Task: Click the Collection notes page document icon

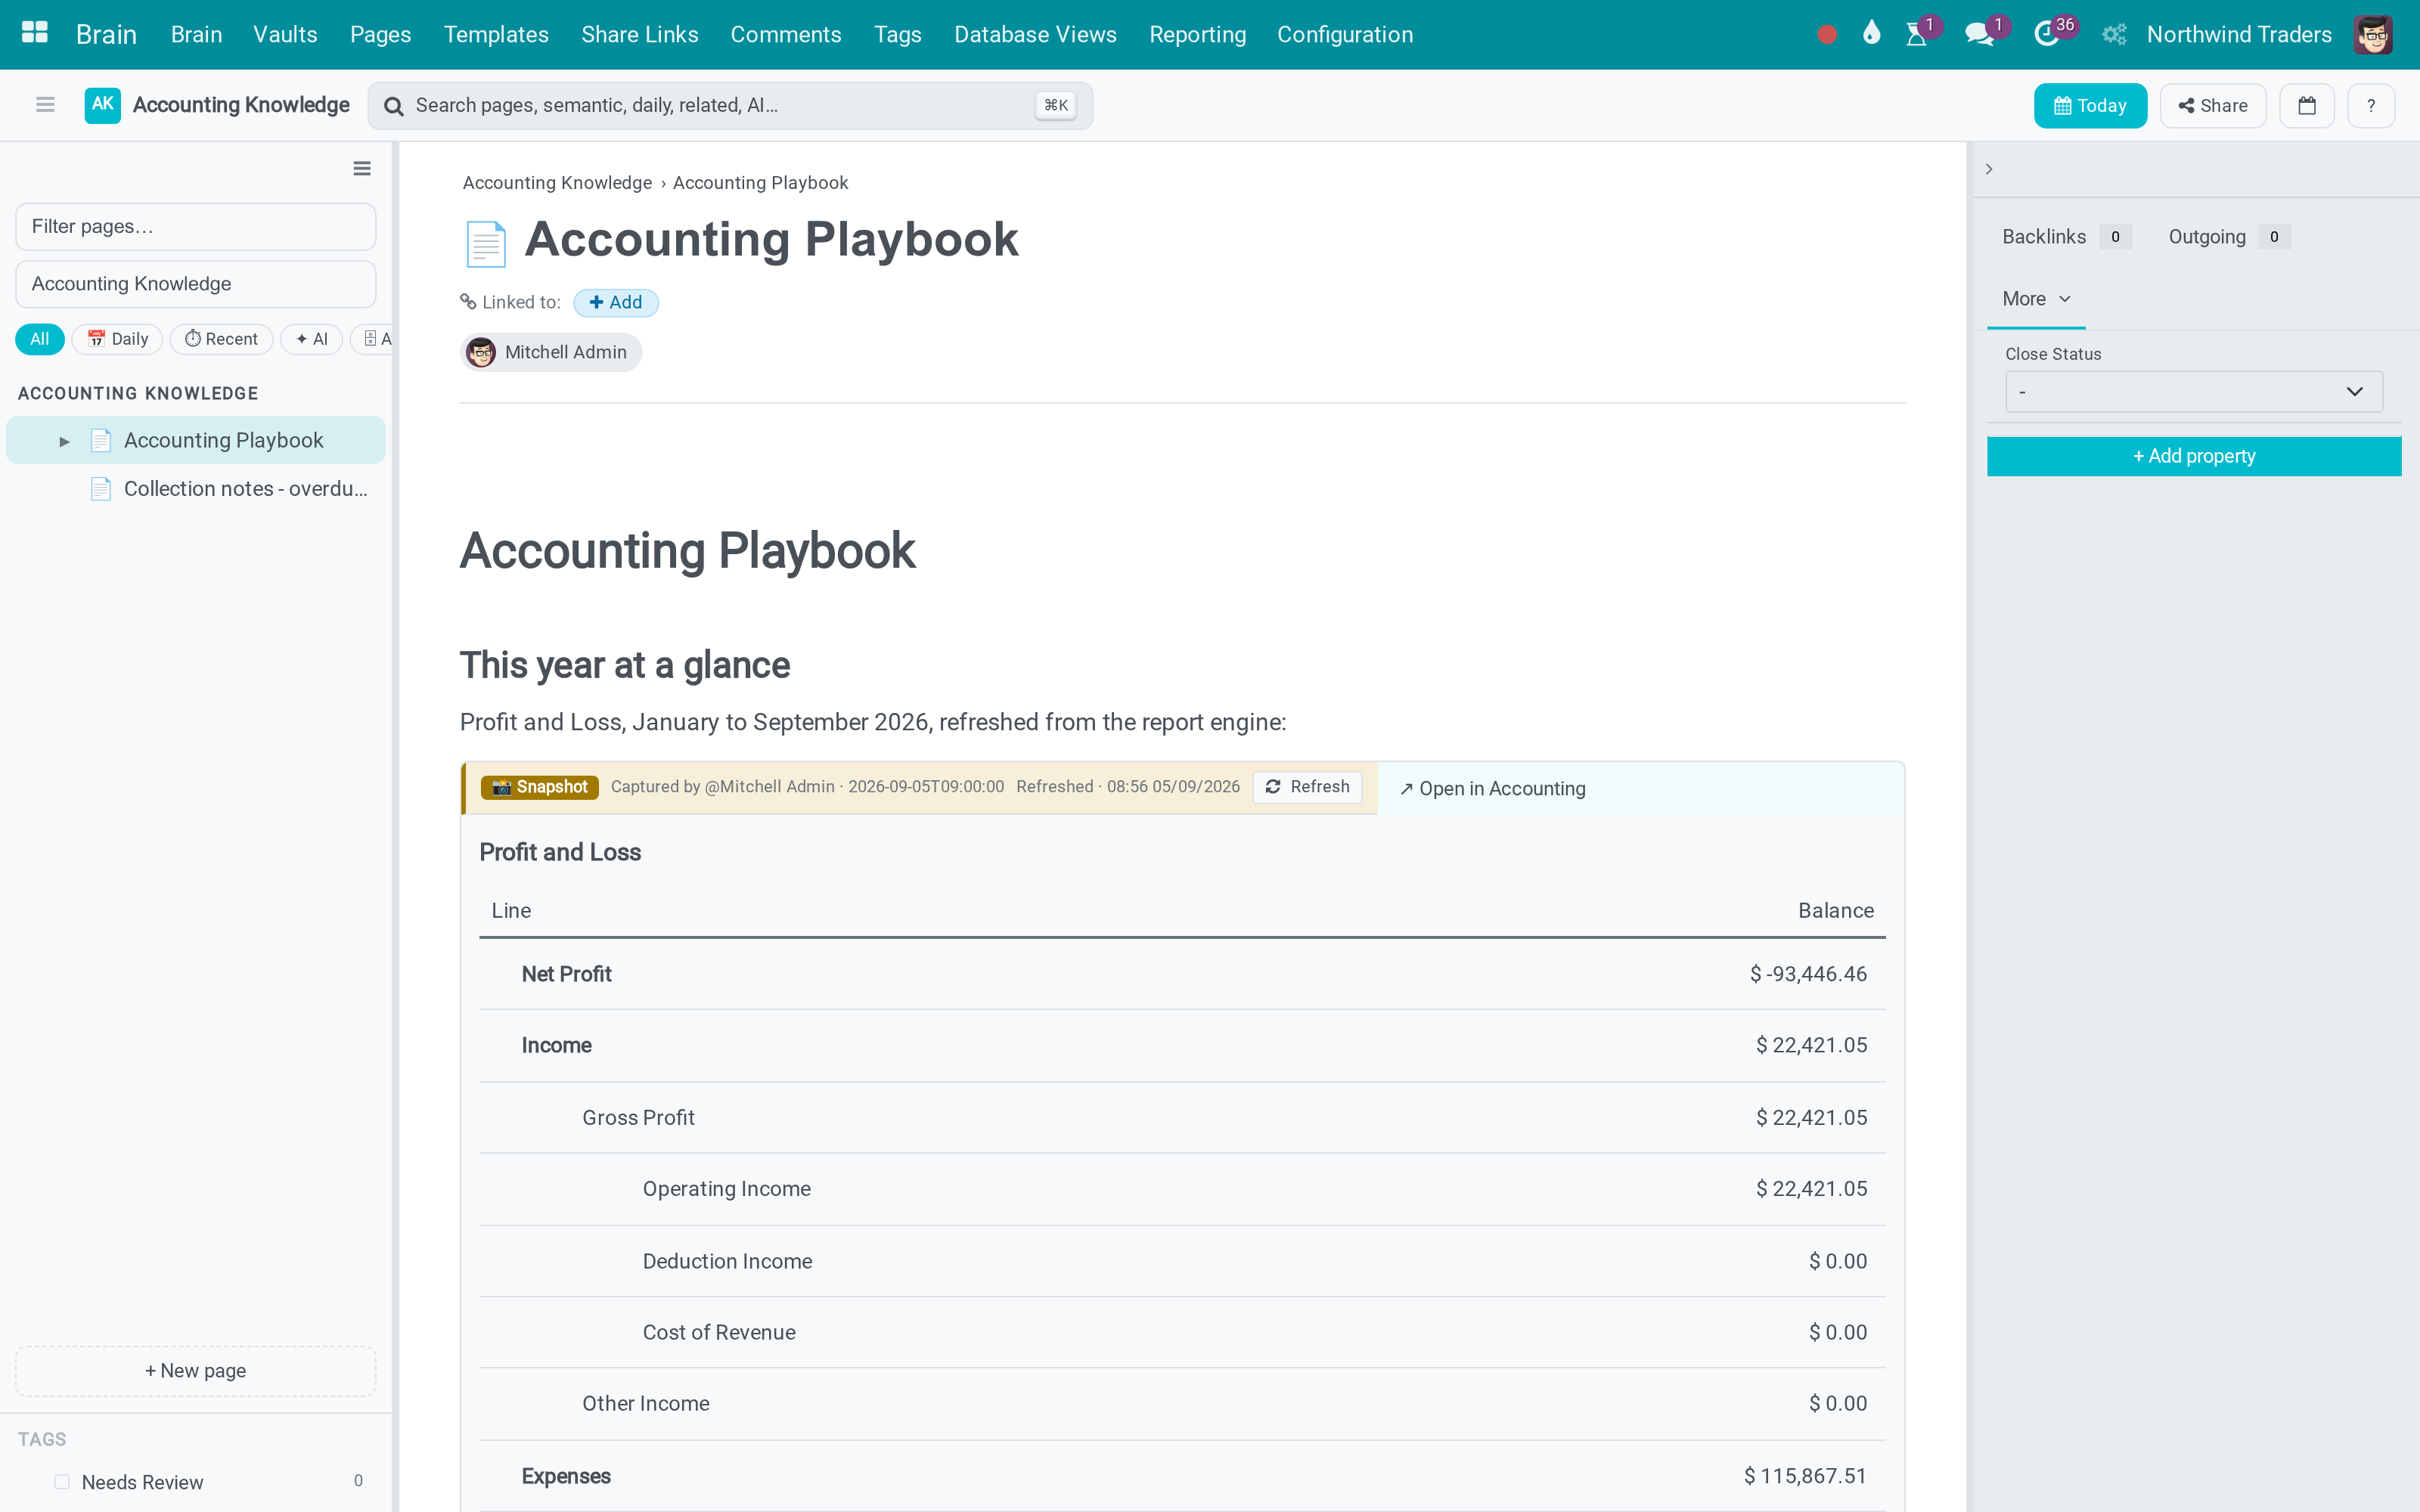Action: 101,489
